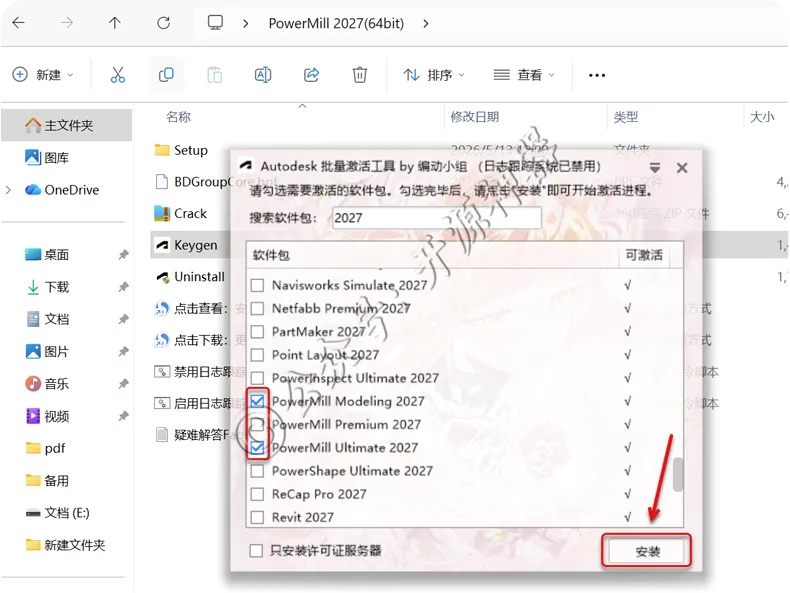Uncheck PowerMill Modeling 2027 checkbox
Viewport: 790px width, 593px height.
[257, 401]
